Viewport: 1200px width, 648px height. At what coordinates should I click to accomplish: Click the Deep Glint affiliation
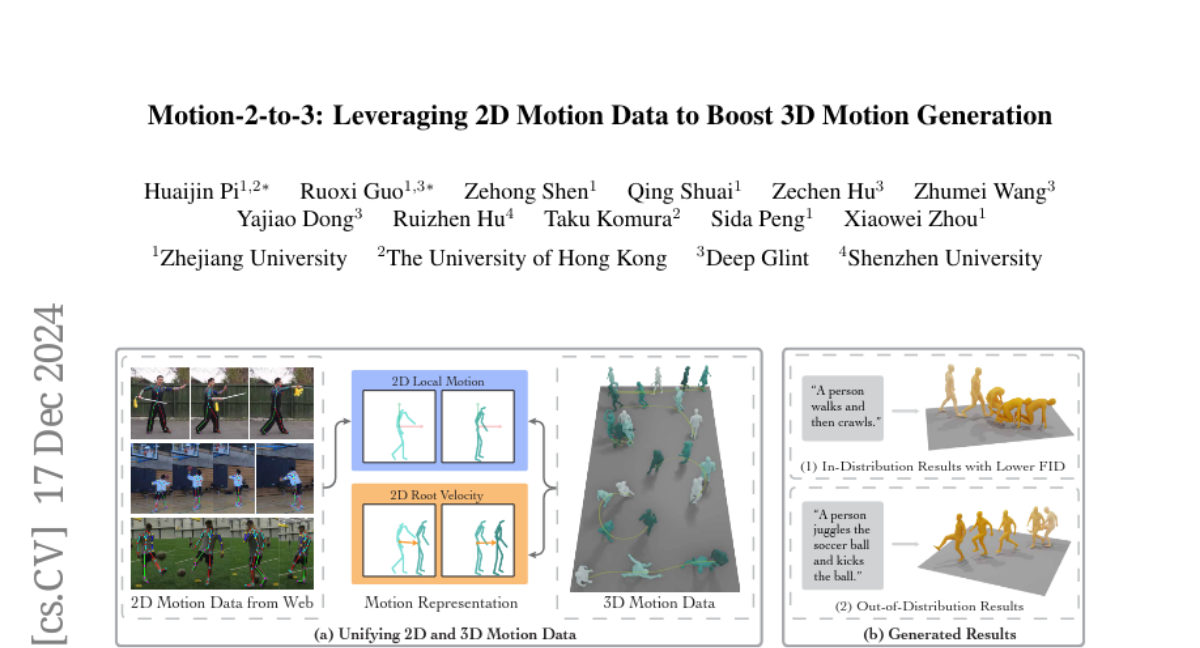click(x=752, y=258)
